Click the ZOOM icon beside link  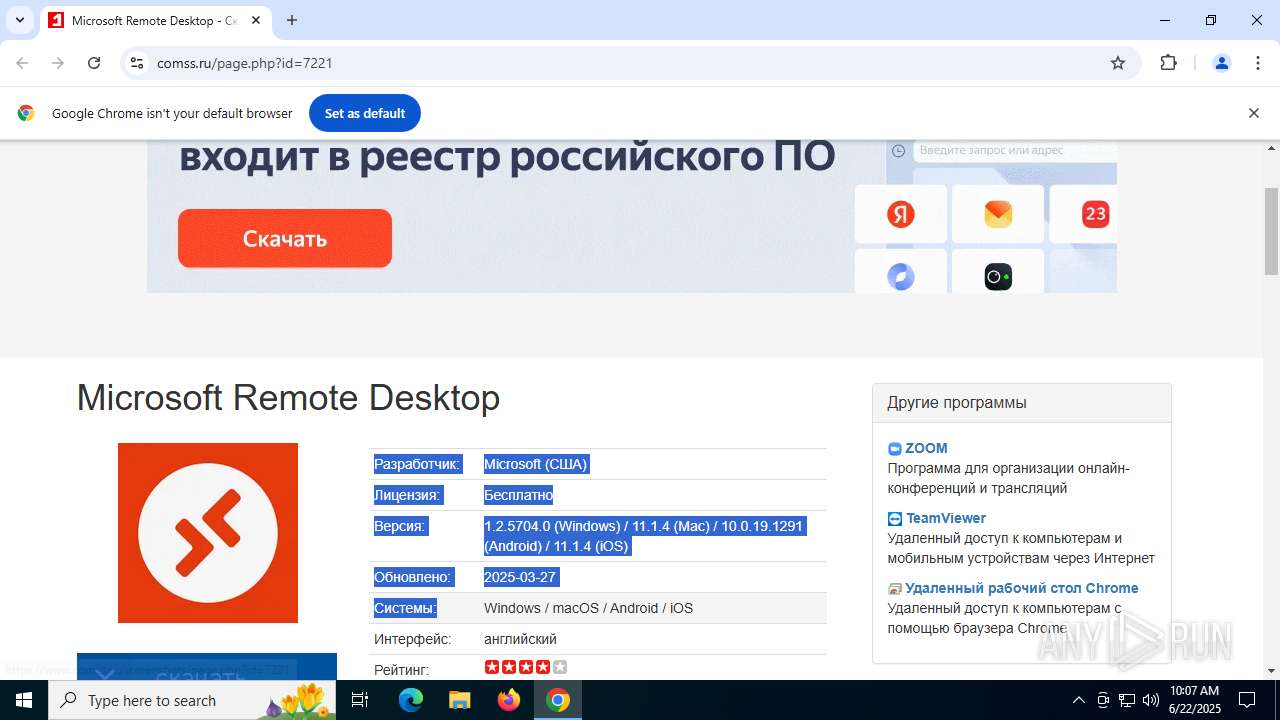895,449
